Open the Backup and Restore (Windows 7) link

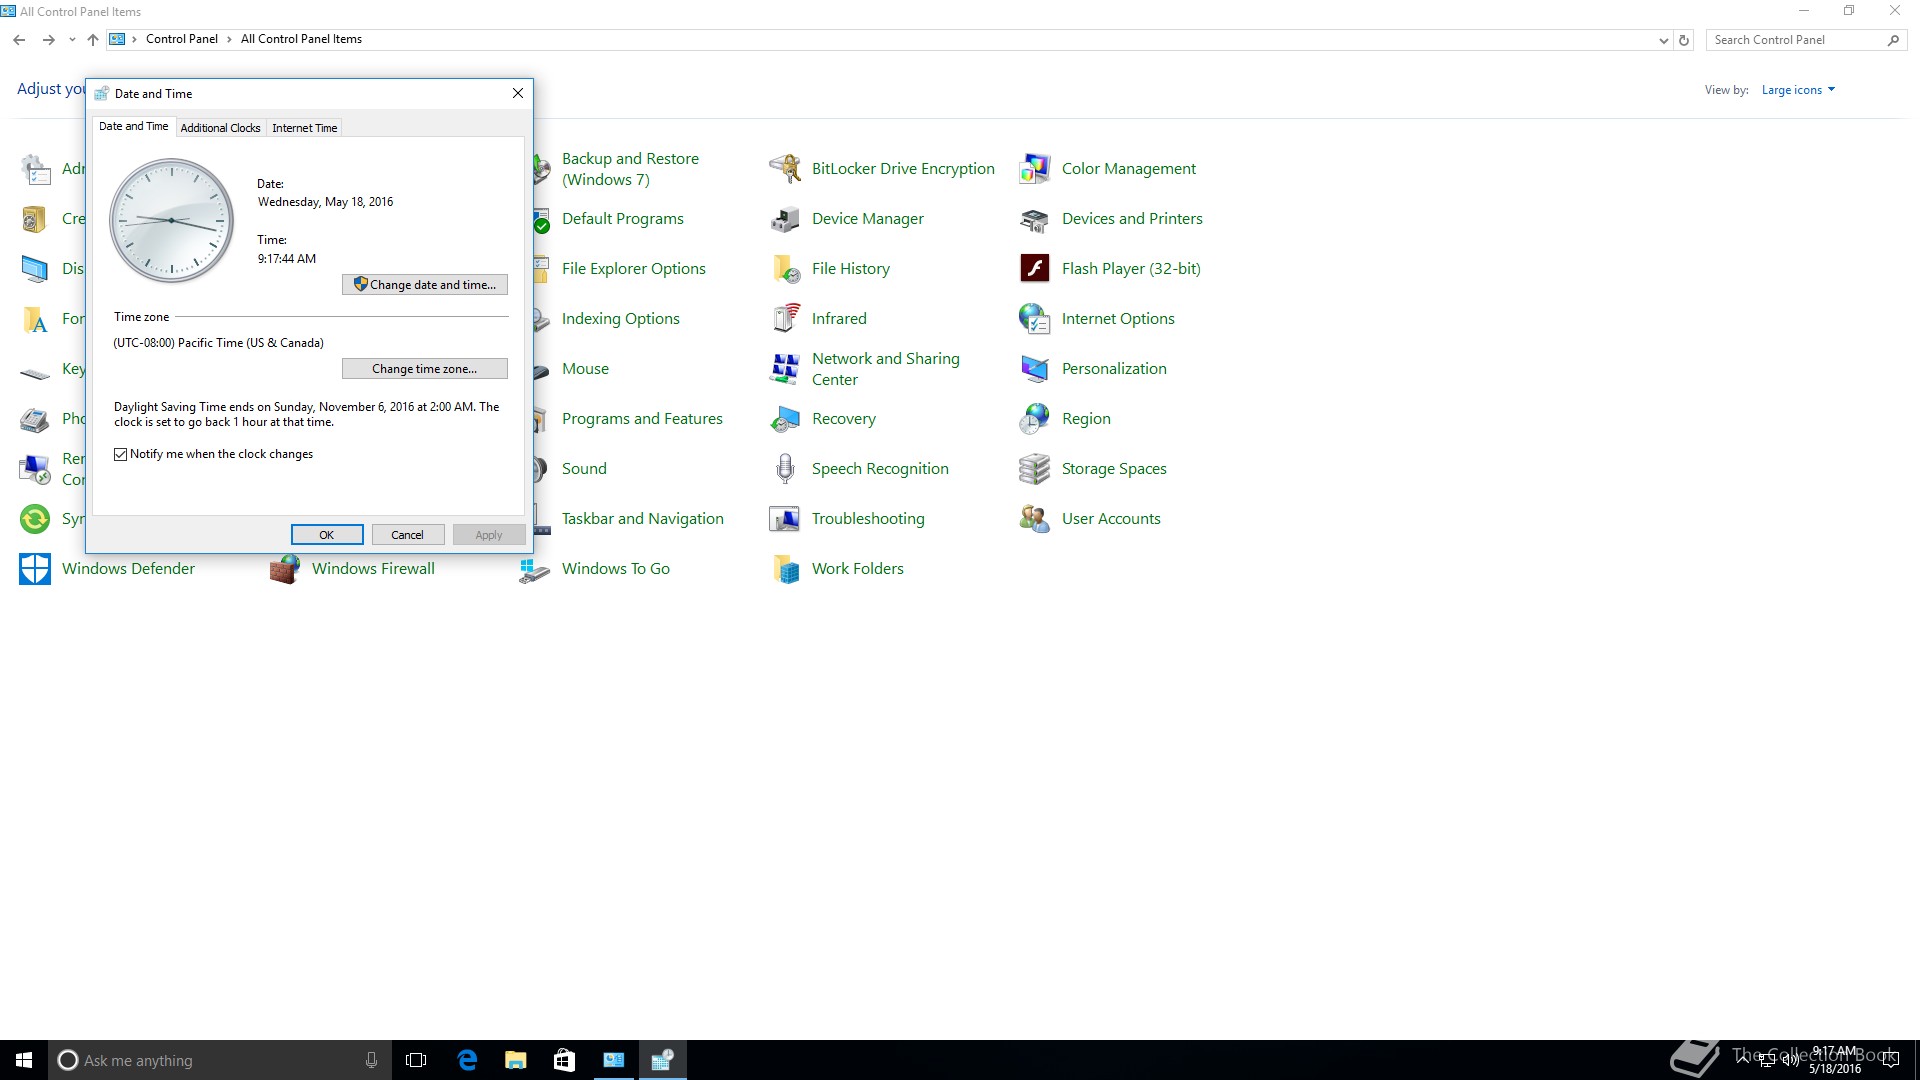630,169
